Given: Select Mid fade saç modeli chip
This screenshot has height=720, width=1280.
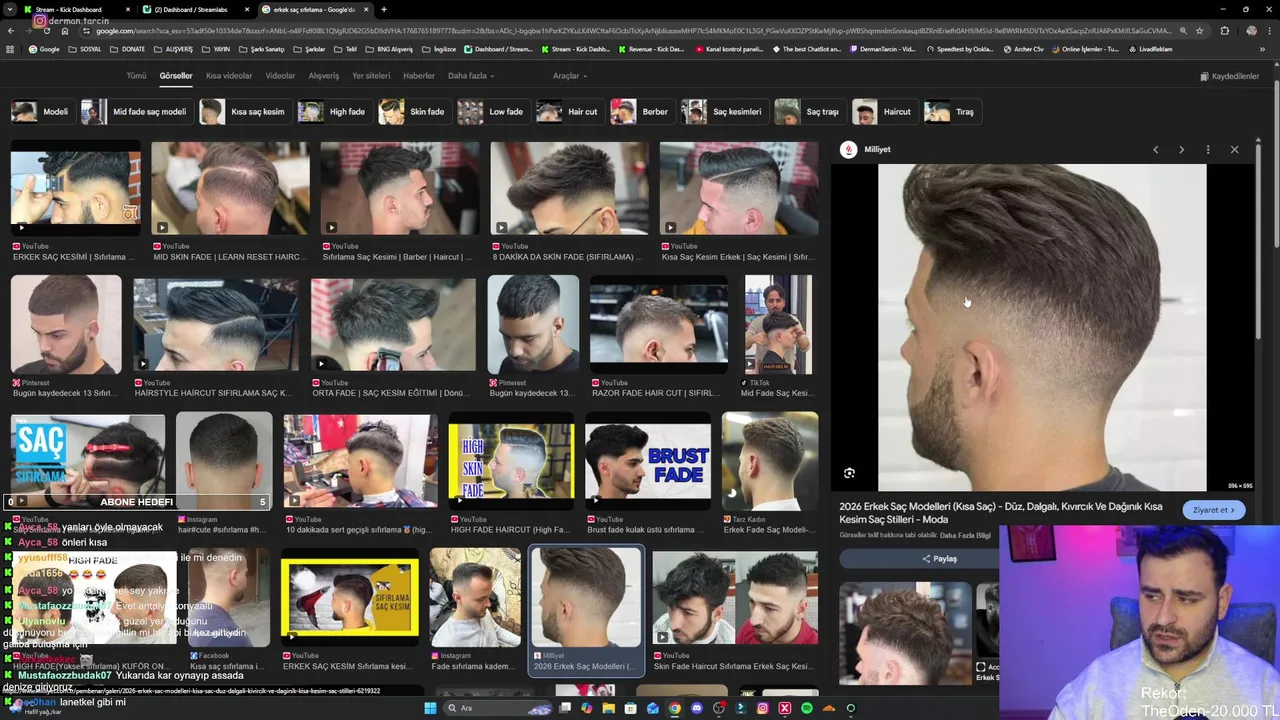Looking at the screenshot, I should pyautogui.click(x=134, y=112).
